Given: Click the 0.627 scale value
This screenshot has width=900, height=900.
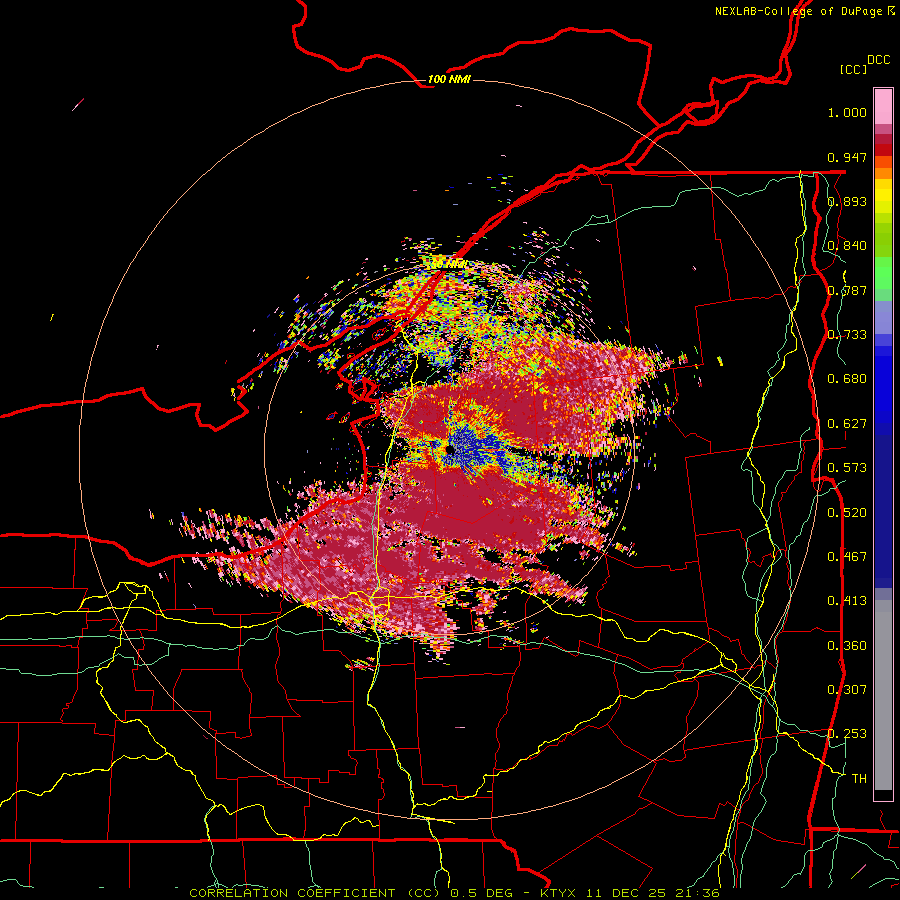Looking at the screenshot, I should coord(847,424).
